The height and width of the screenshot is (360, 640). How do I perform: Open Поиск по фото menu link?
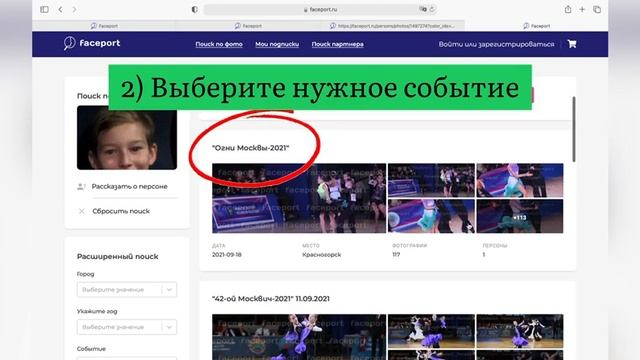pyautogui.click(x=219, y=44)
